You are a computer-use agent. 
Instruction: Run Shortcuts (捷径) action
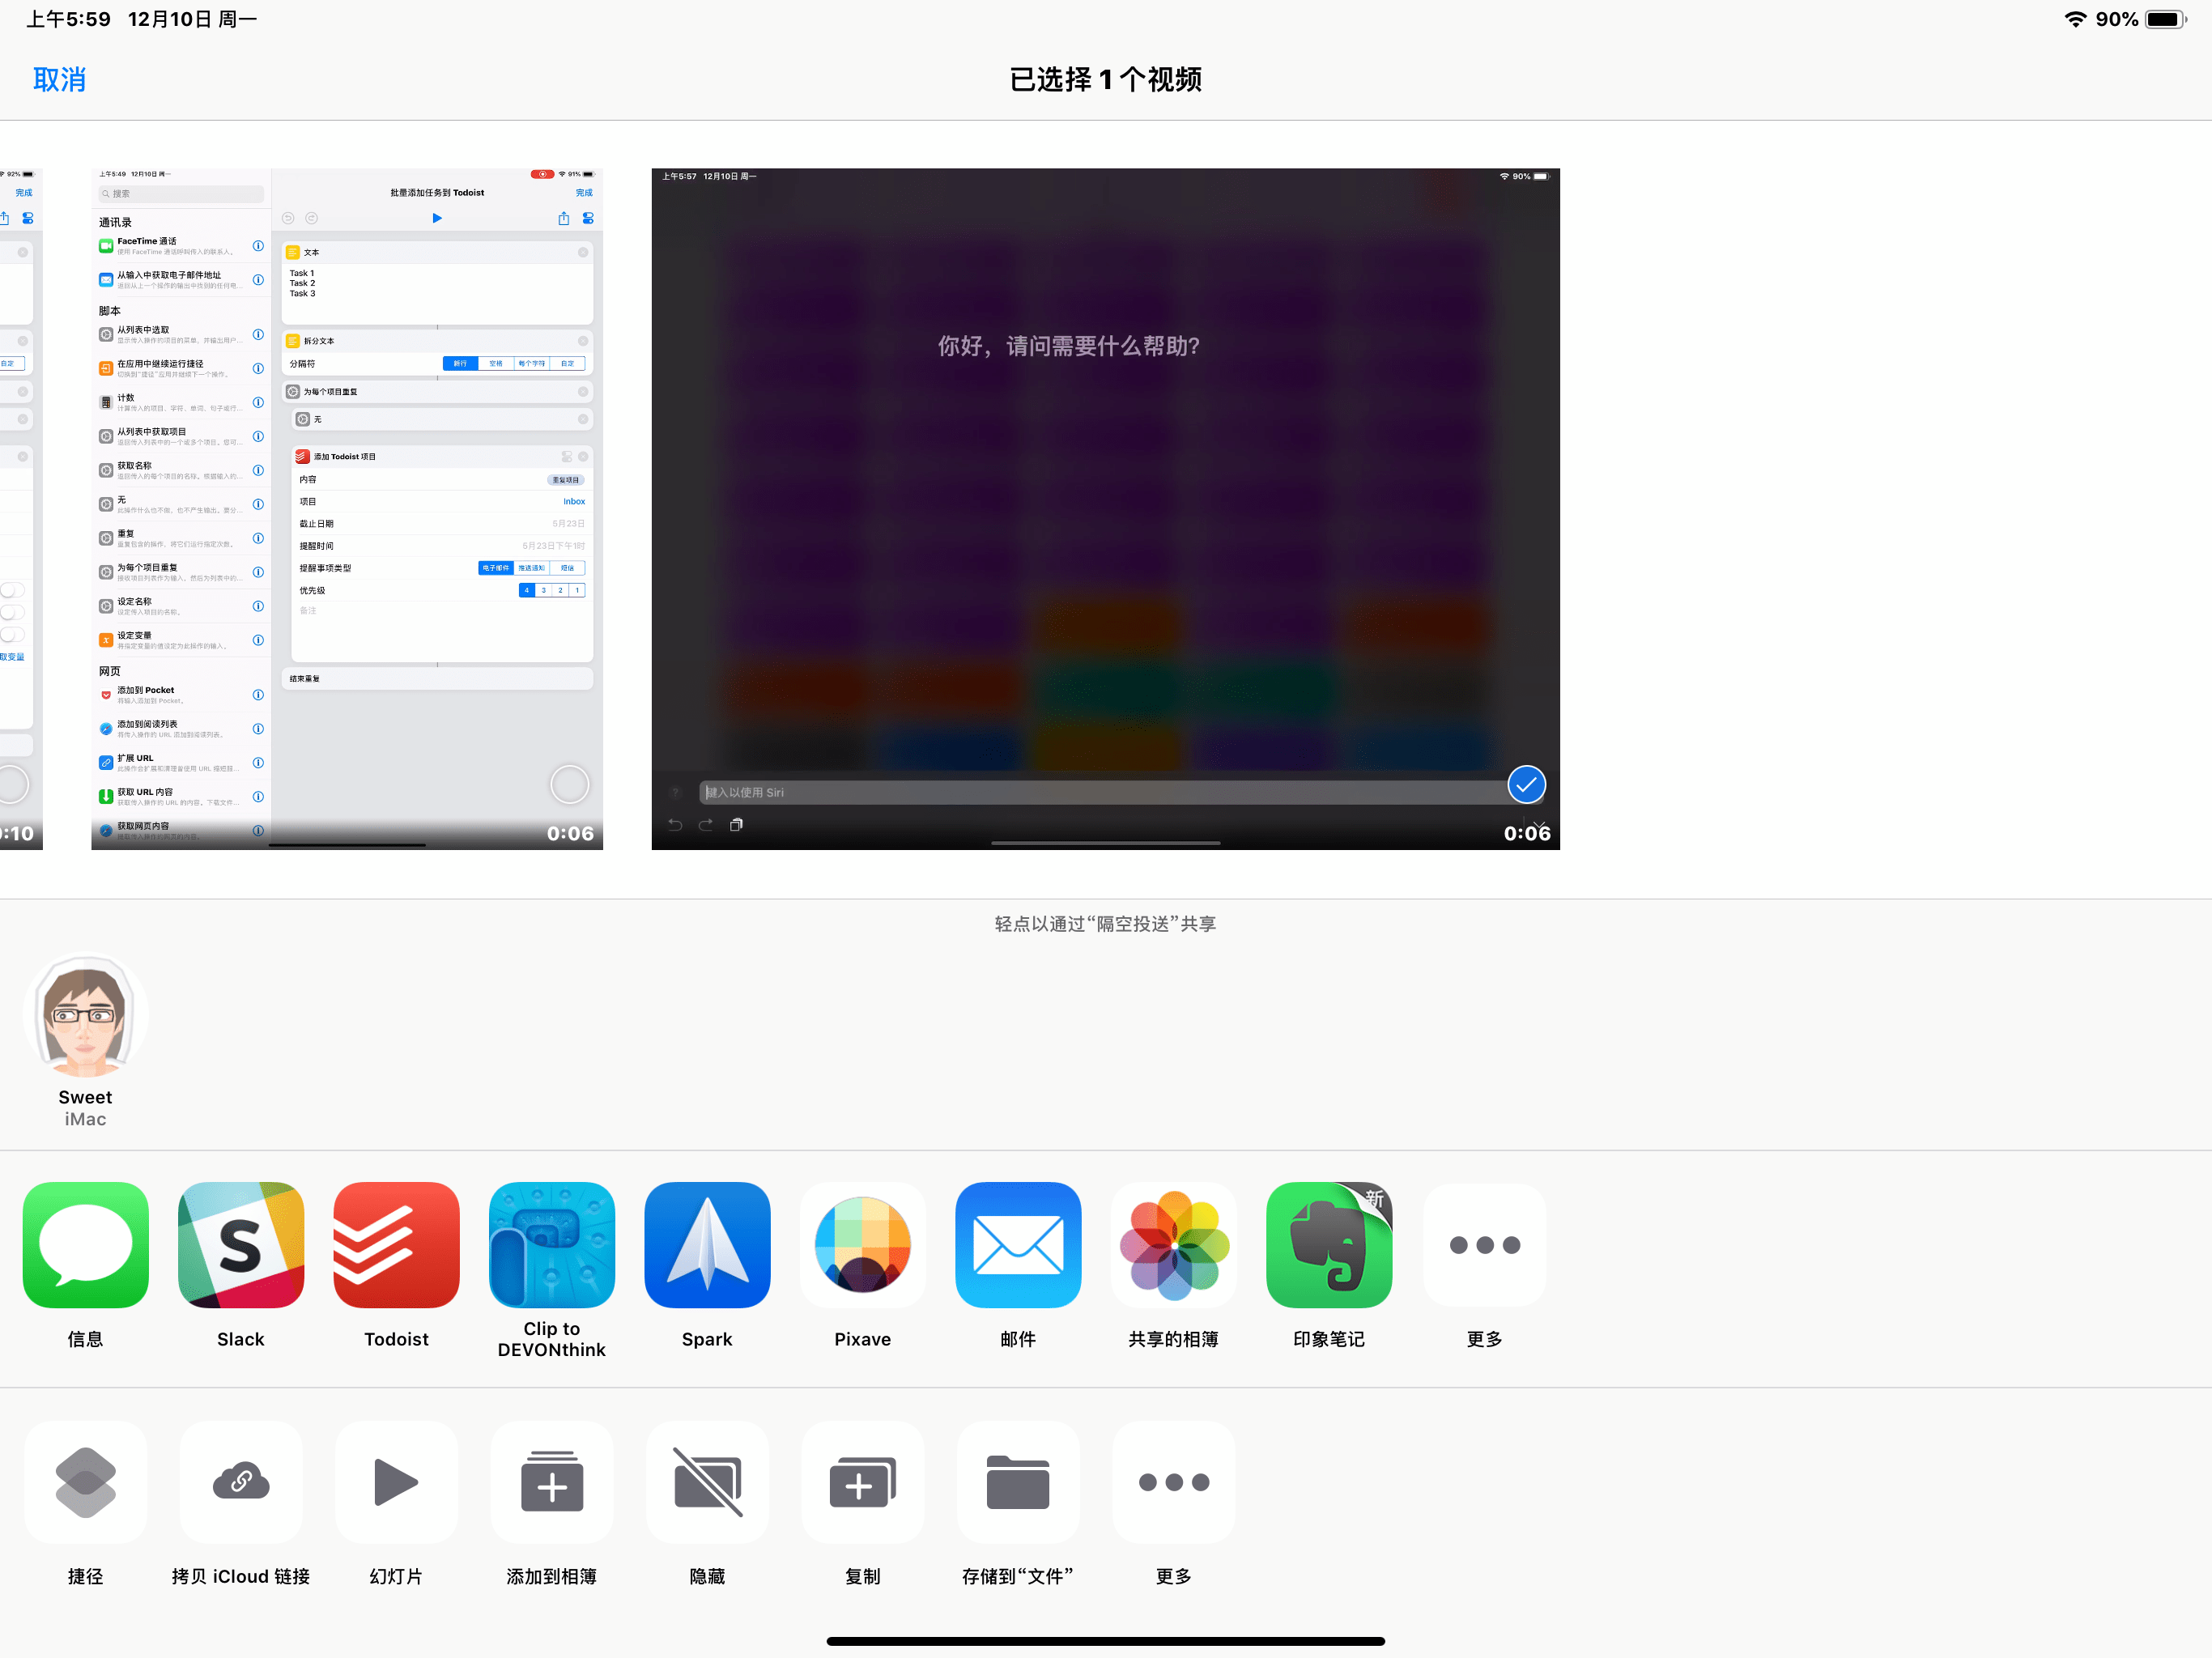(85, 1482)
